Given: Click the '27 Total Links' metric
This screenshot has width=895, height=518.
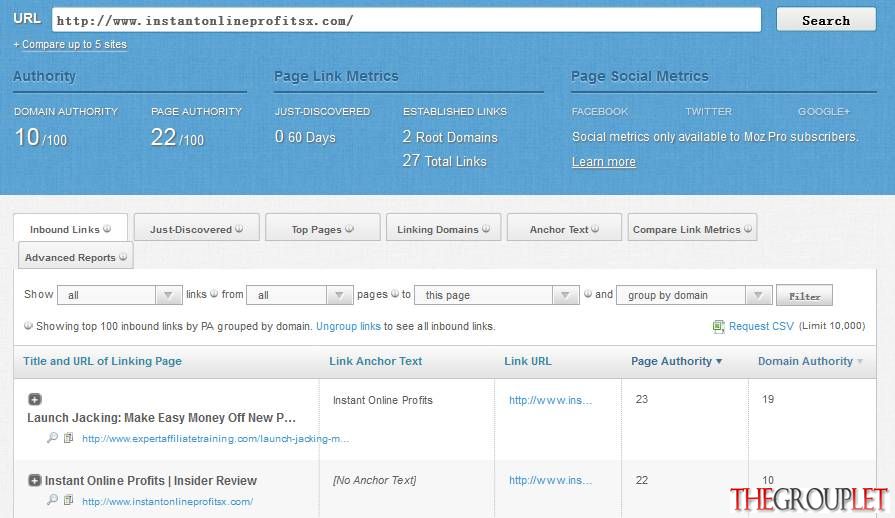Looking at the screenshot, I should [444, 161].
